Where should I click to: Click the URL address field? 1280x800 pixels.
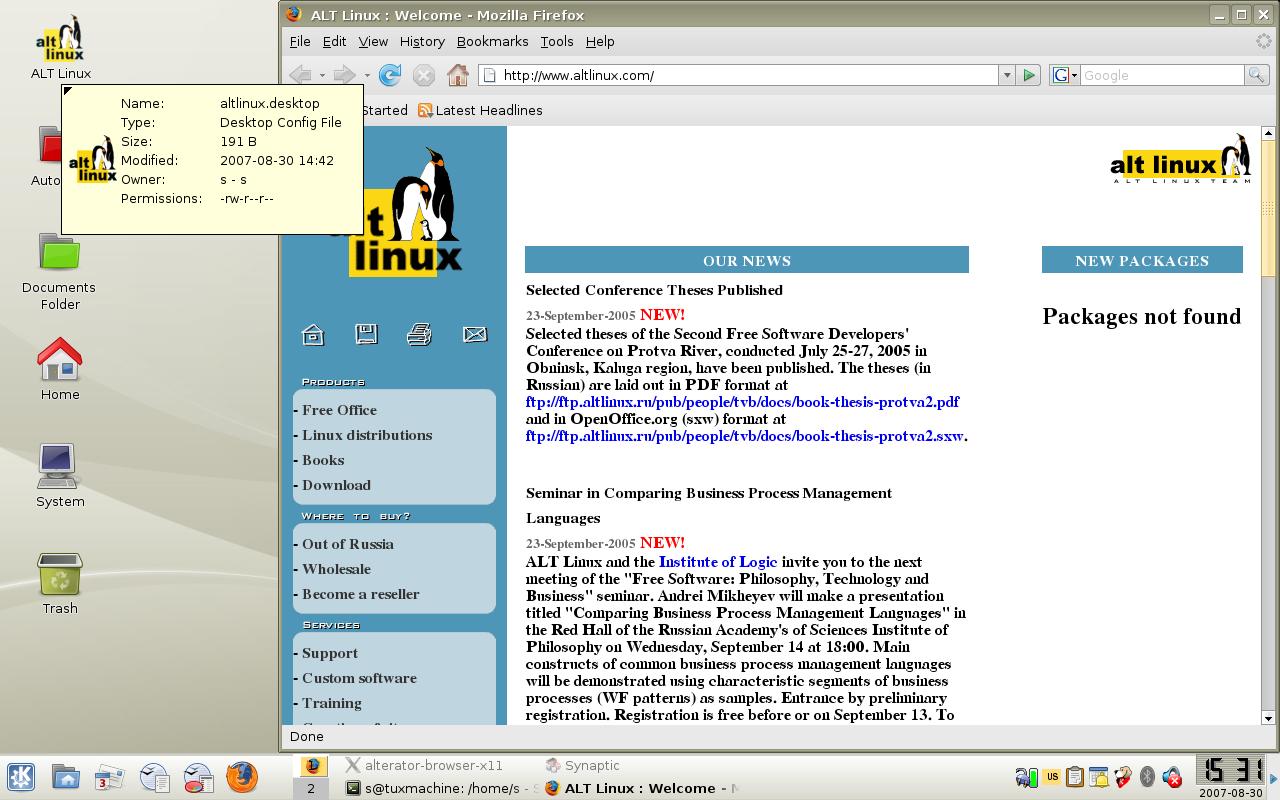[x=740, y=75]
